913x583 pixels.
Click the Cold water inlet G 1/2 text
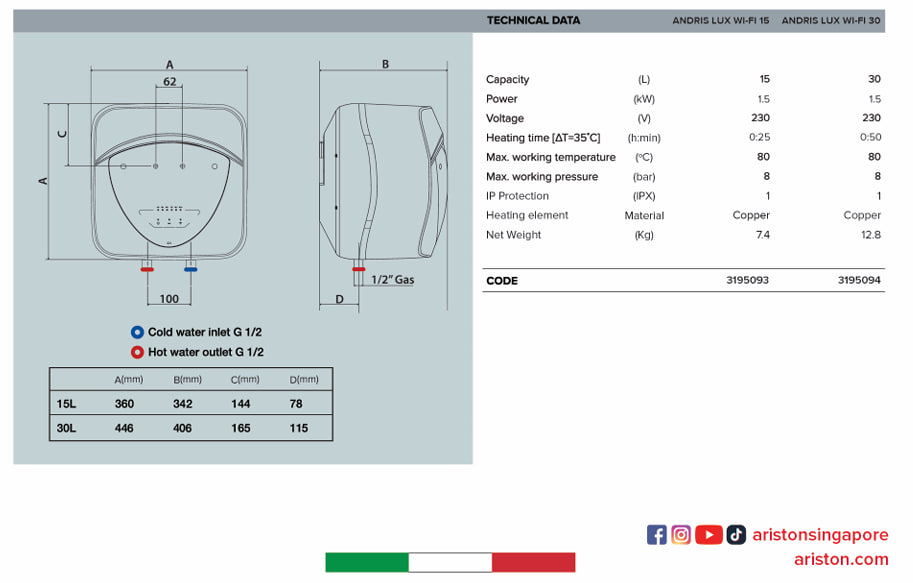click(x=205, y=333)
